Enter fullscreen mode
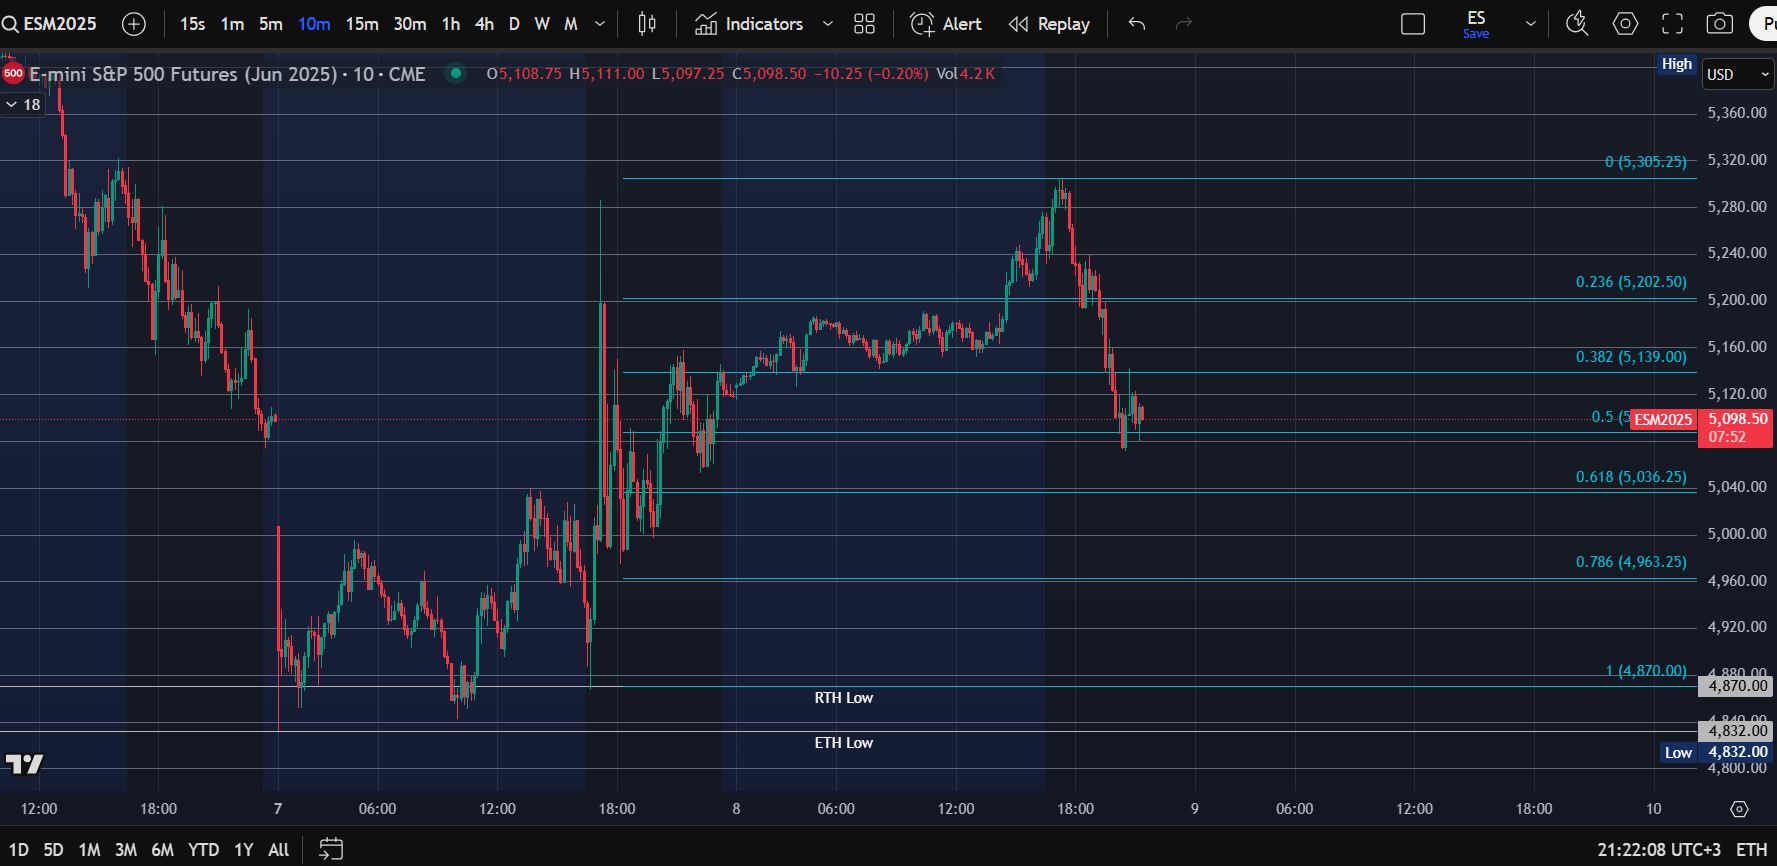The width and height of the screenshot is (1777, 866). click(1672, 24)
